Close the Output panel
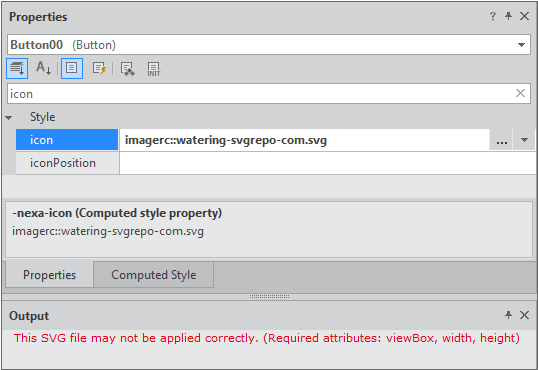 pos(524,315)
